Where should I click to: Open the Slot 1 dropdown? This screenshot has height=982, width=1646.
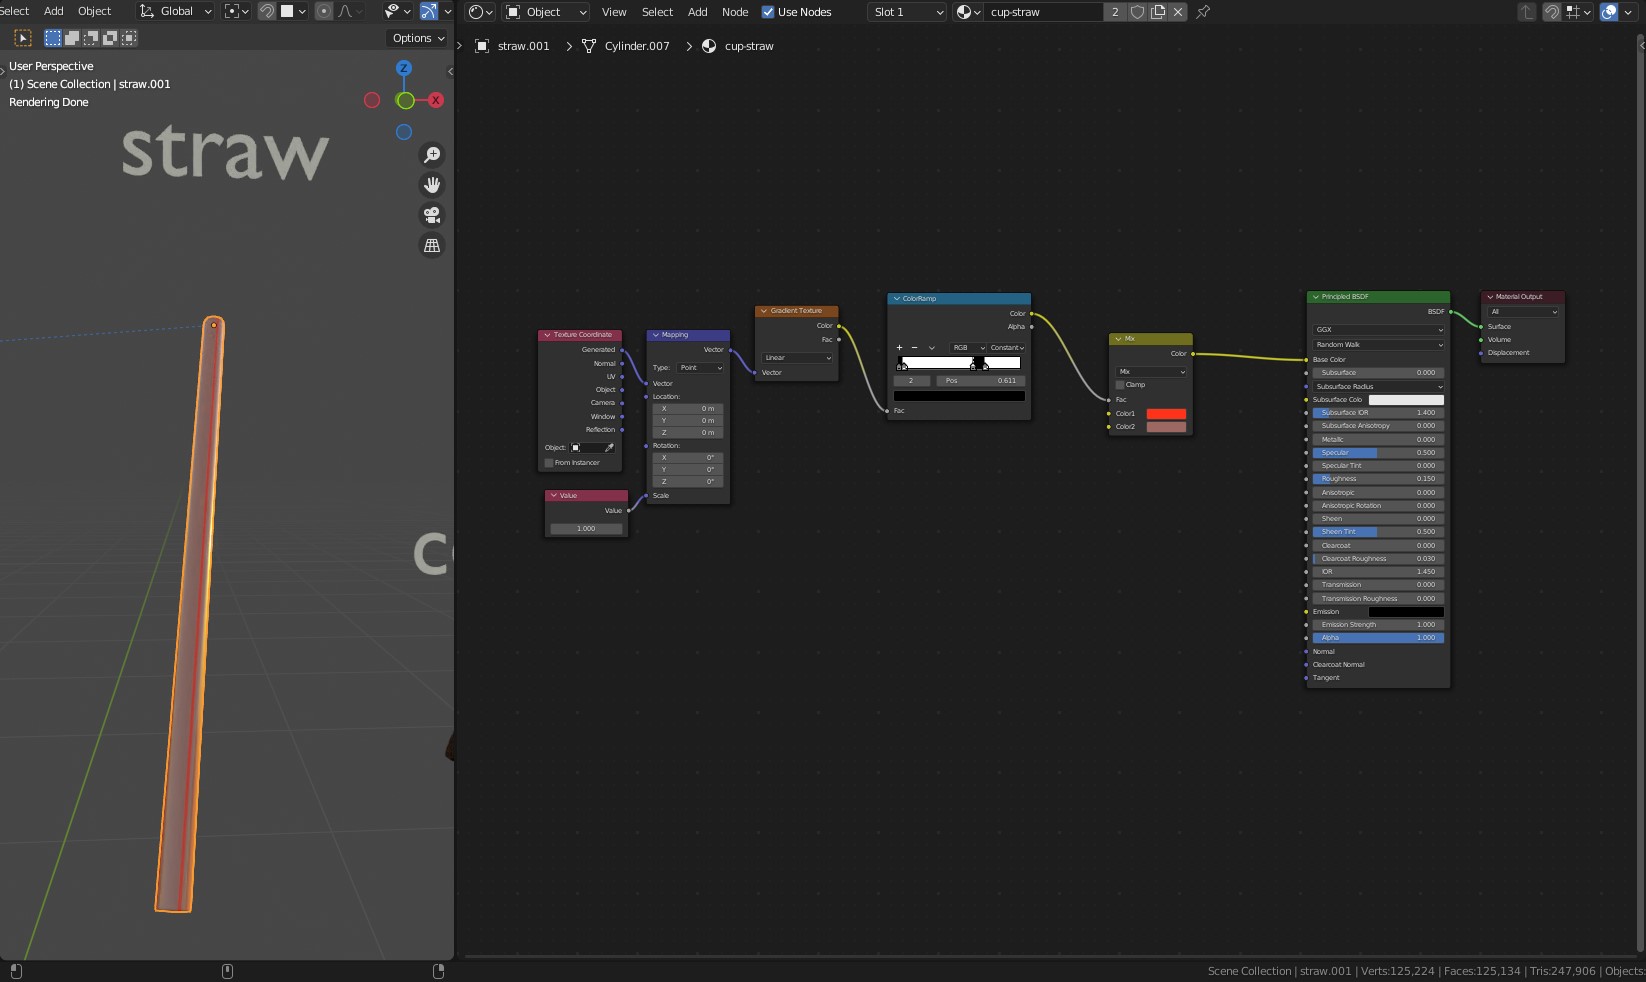click(907, 12)
